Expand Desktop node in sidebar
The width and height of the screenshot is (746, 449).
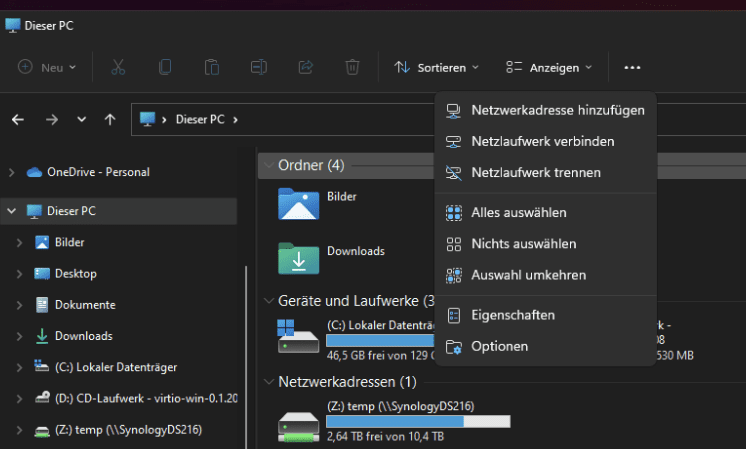(20, 274)
